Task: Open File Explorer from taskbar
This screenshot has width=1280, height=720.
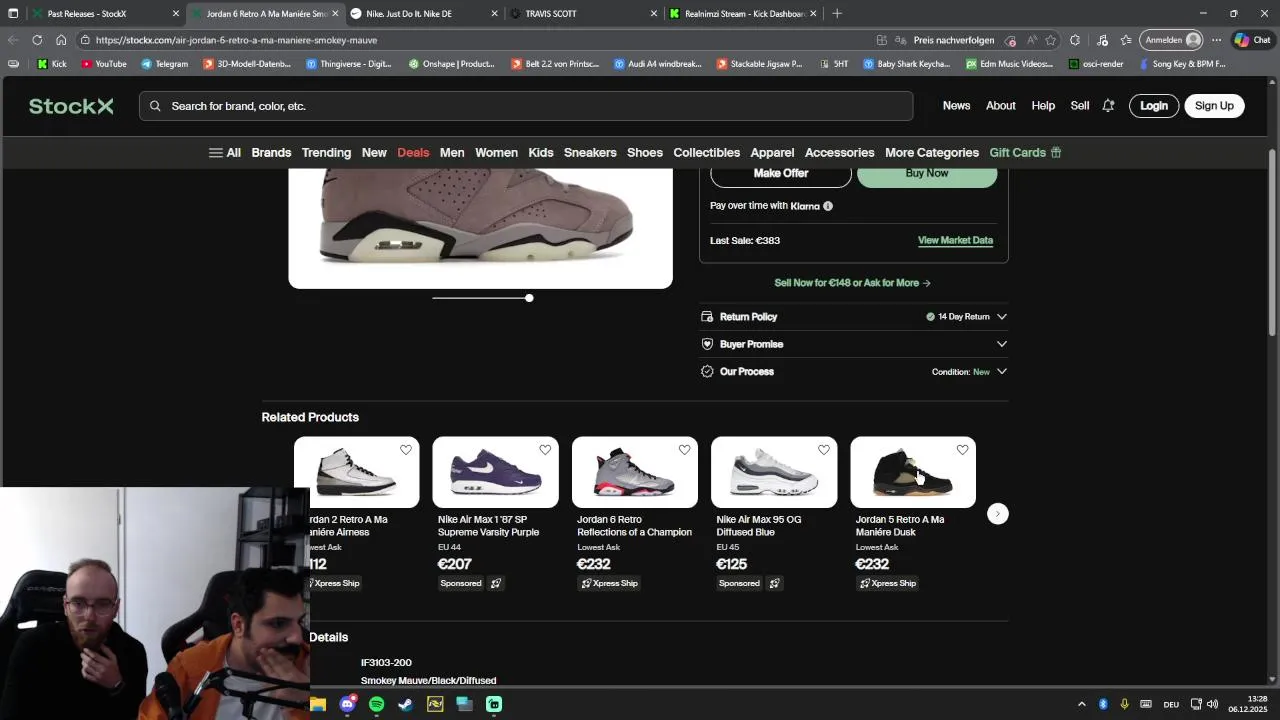Action: coord(318,704)
